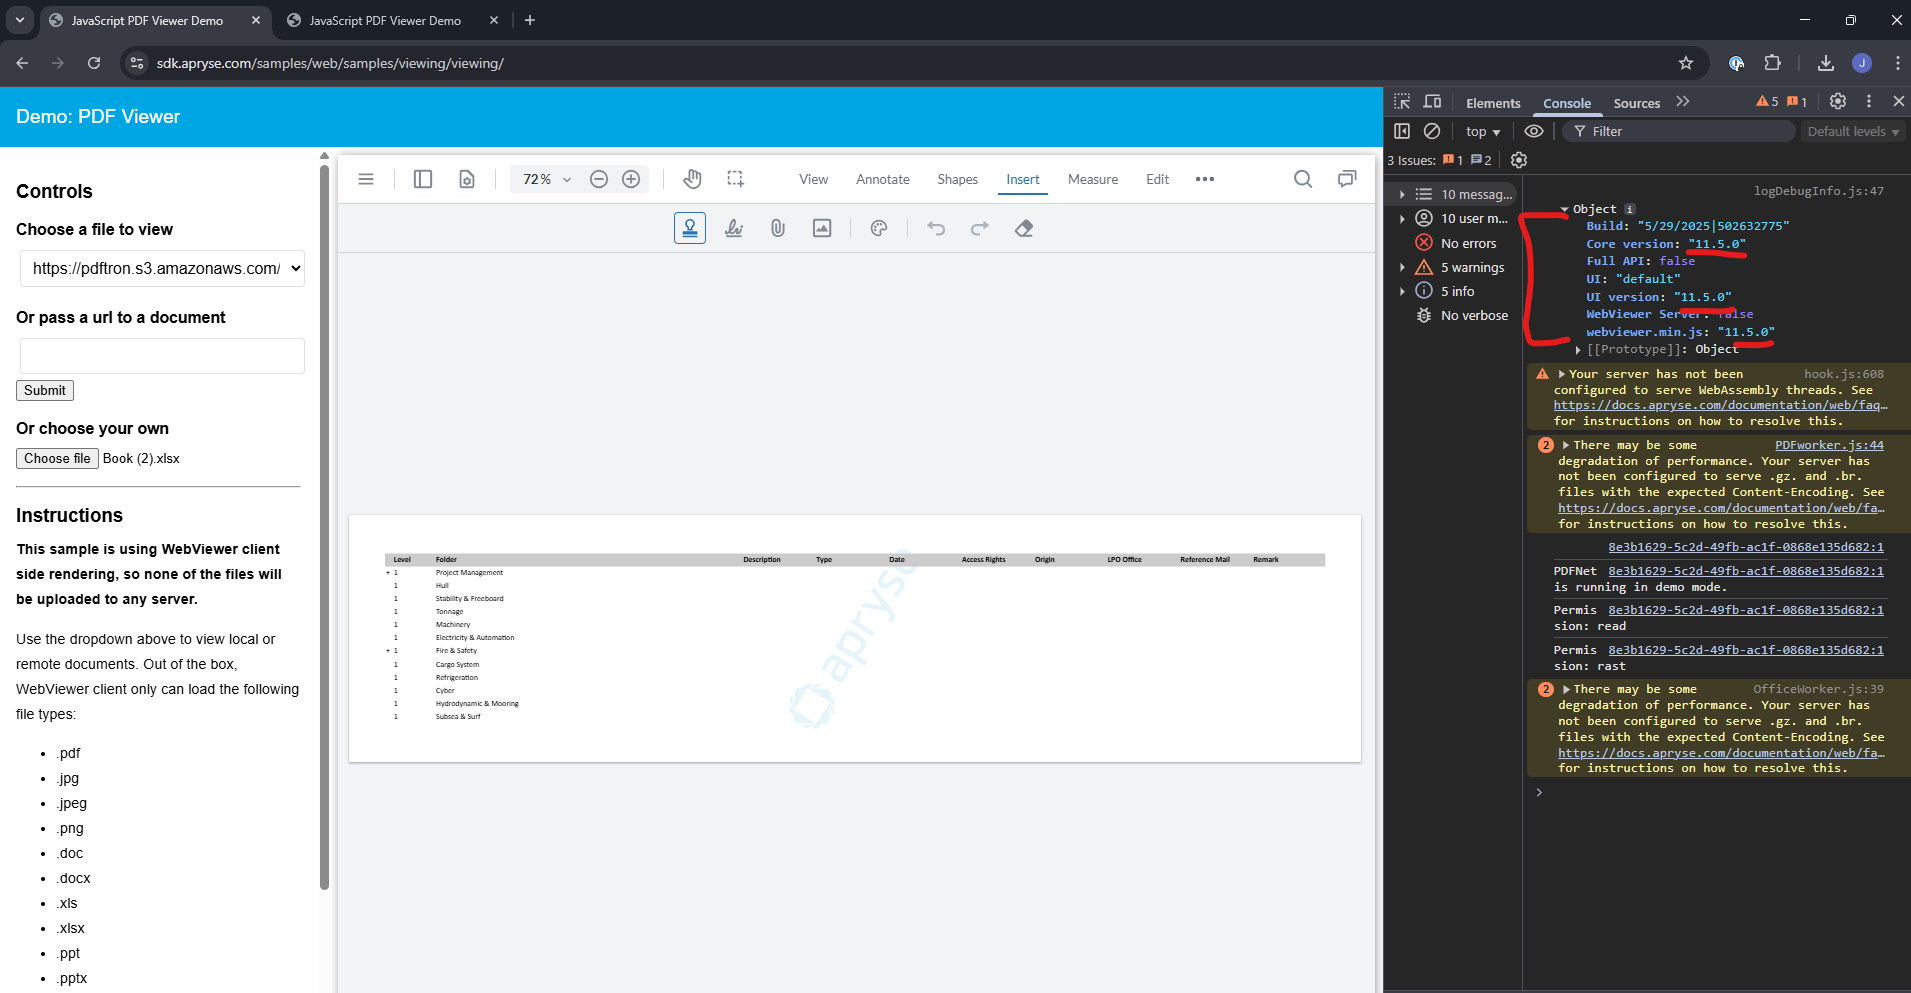This screenshot has height=993, width=1911.
Task: Open the OfficeWorker.js:39 source link
Action: [1818, 689]
